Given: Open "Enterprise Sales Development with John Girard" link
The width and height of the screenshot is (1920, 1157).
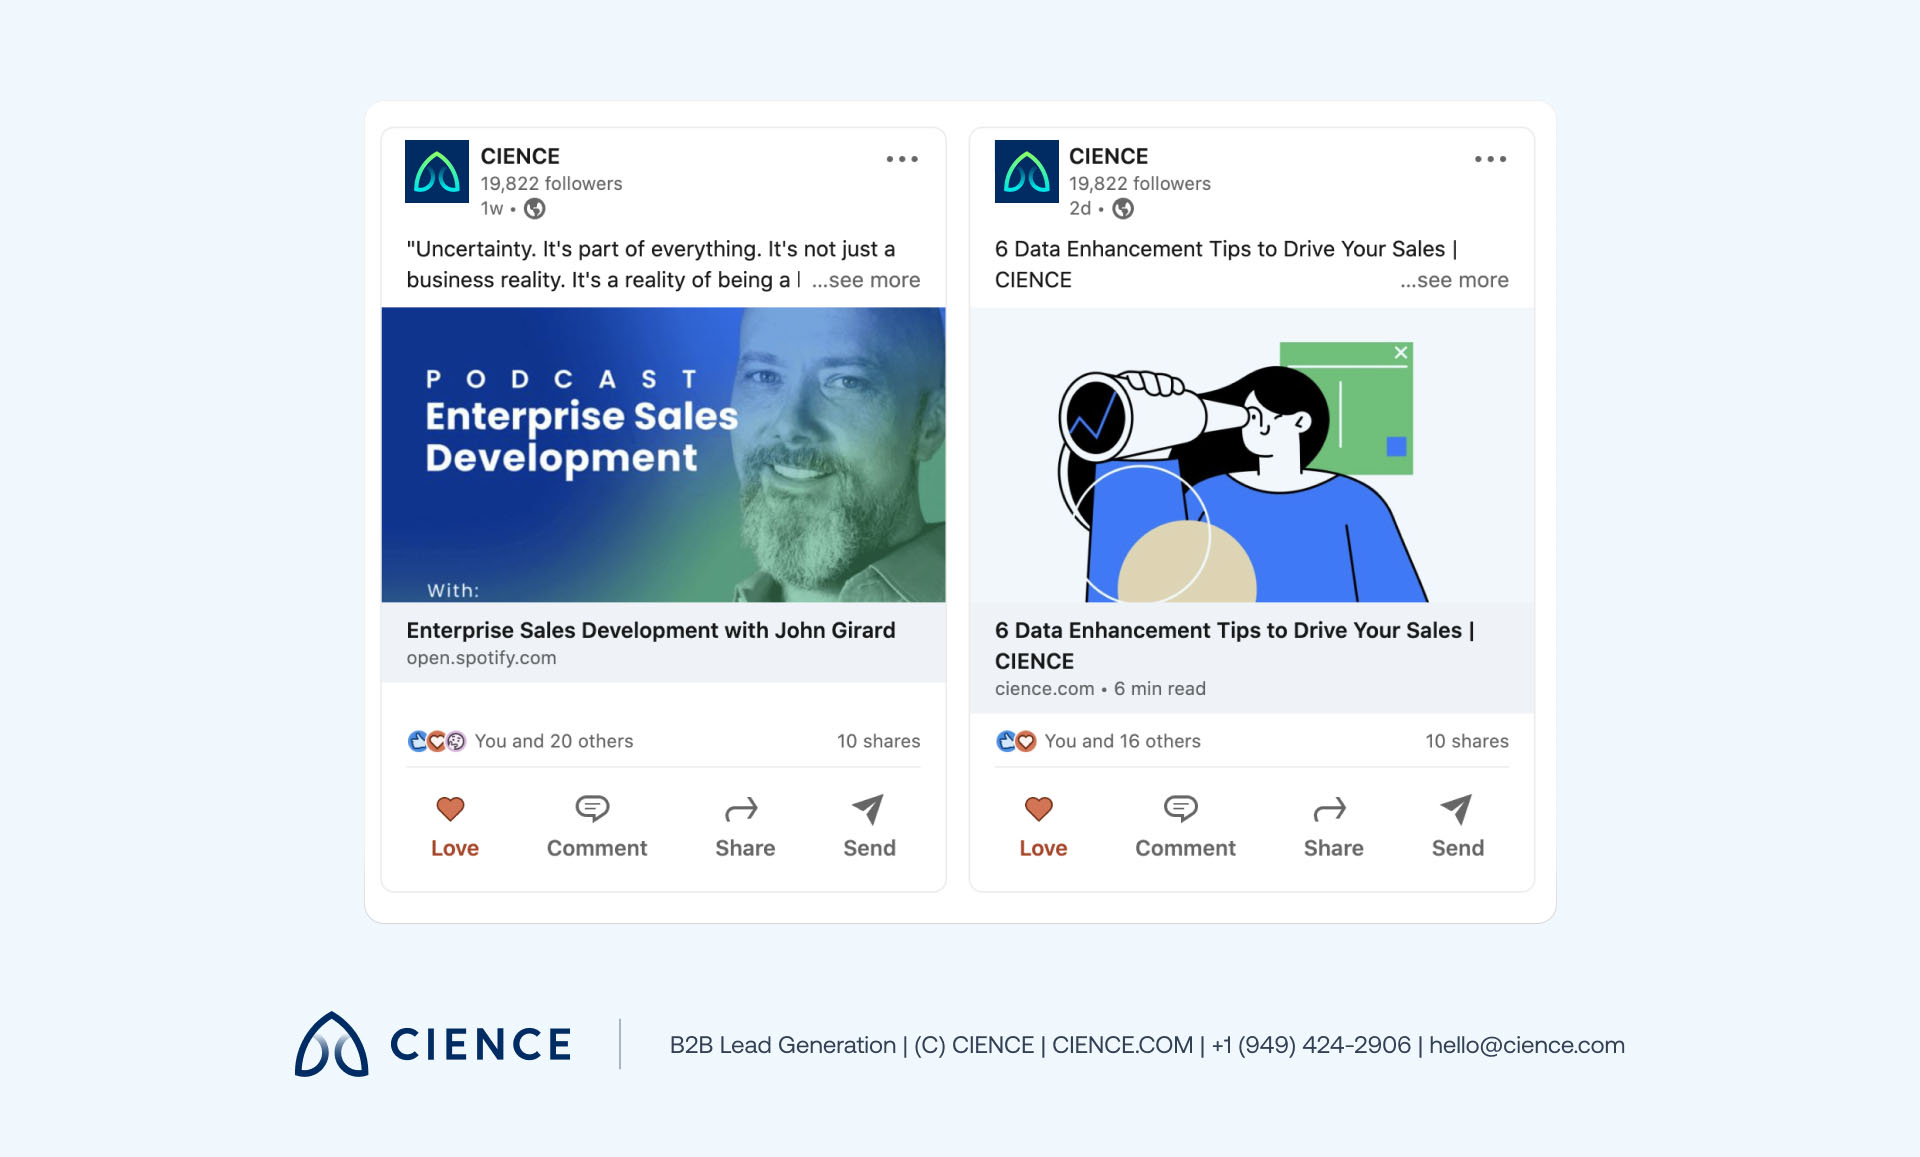Looking at the screenshot, I should pos(650,631).
